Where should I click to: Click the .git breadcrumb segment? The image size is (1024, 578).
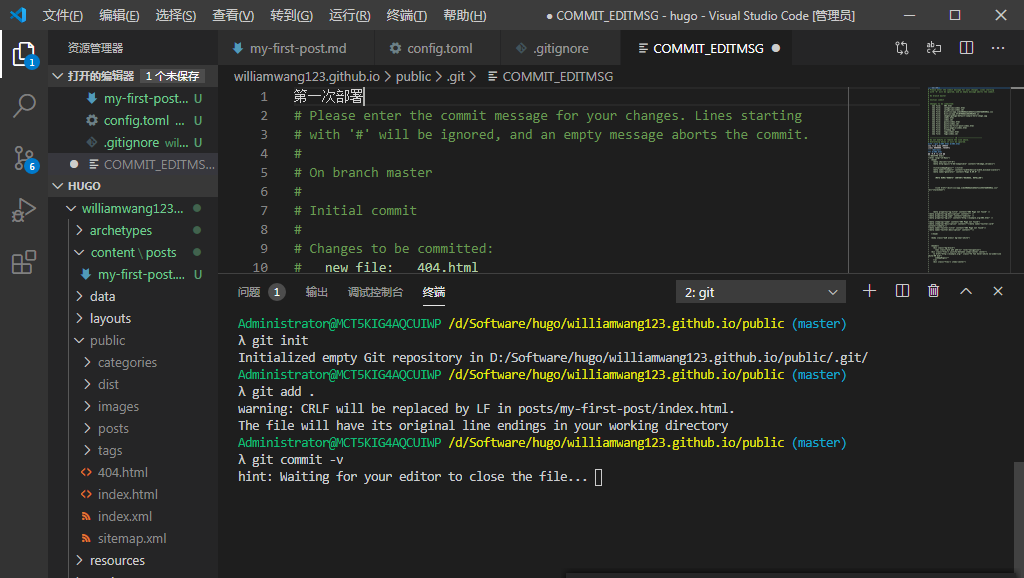tap(456, 76)
